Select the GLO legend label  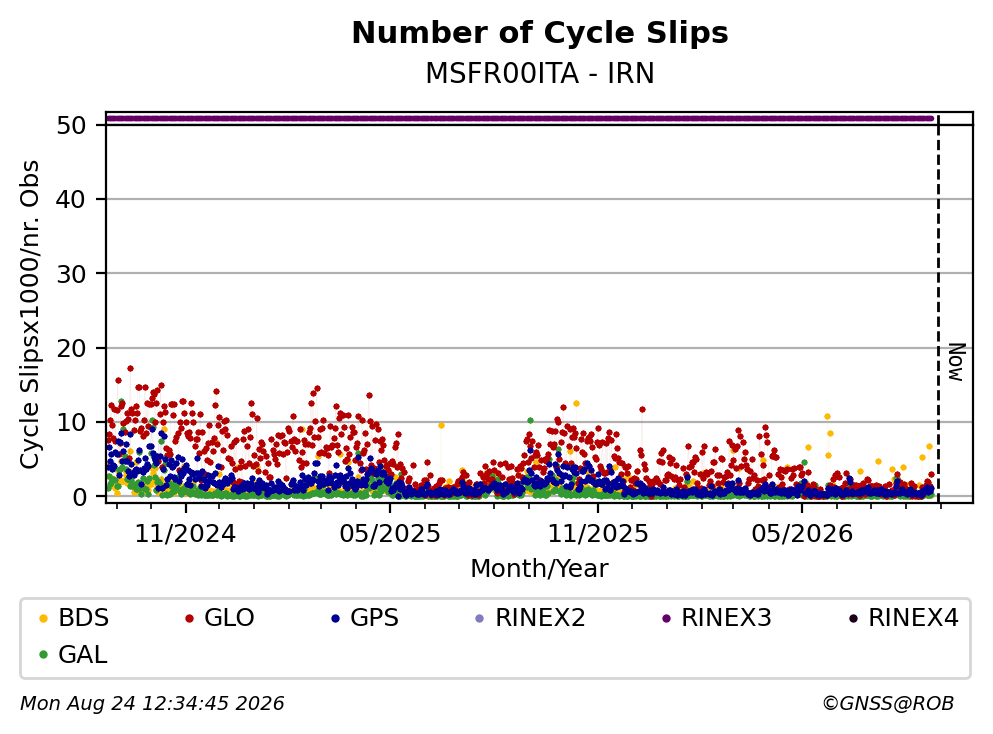(x=229, y=618)
